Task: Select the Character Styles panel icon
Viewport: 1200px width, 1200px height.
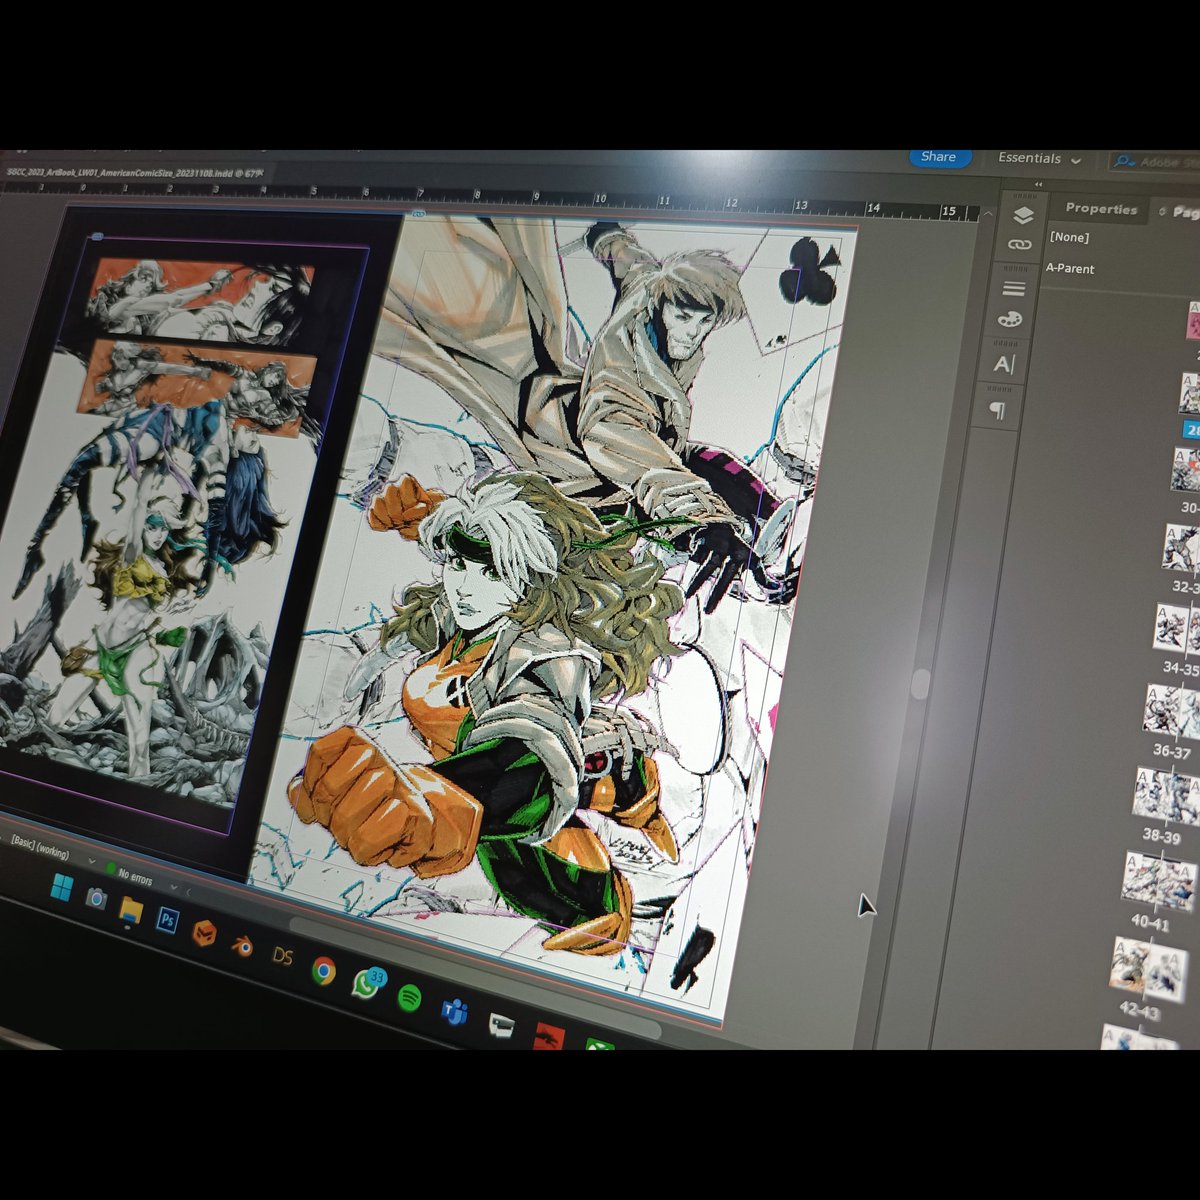Action: click(x=1003, y=362)
